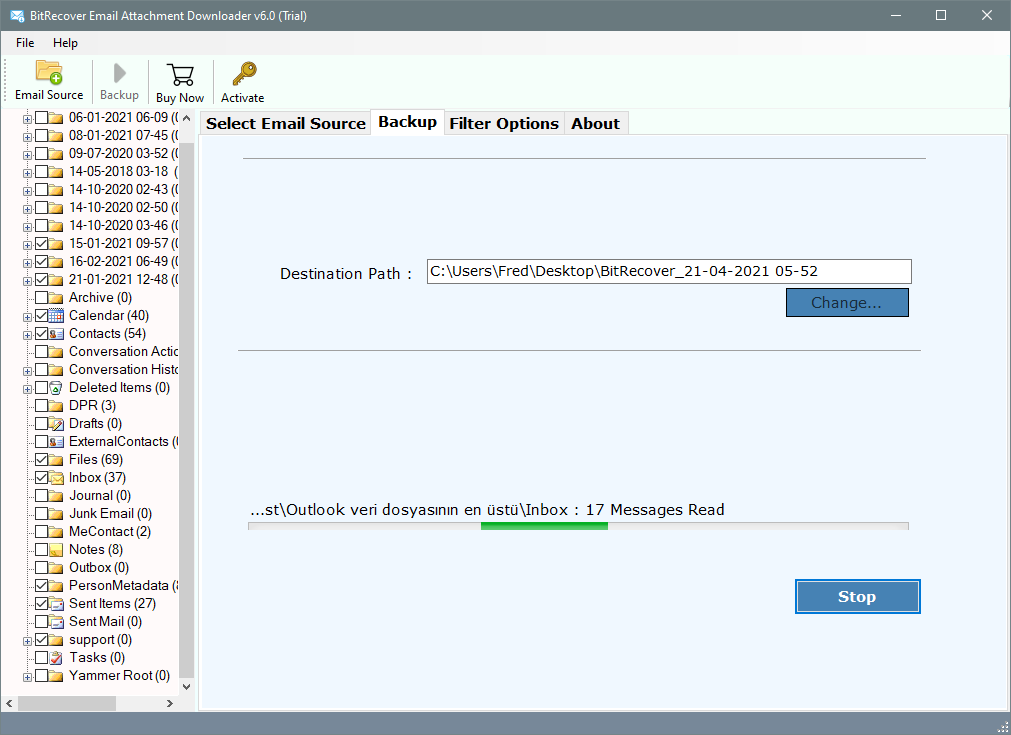Check the DPR (3) checkbox
The width and height of the screenshot is (1011, 735).
point(41,406)
